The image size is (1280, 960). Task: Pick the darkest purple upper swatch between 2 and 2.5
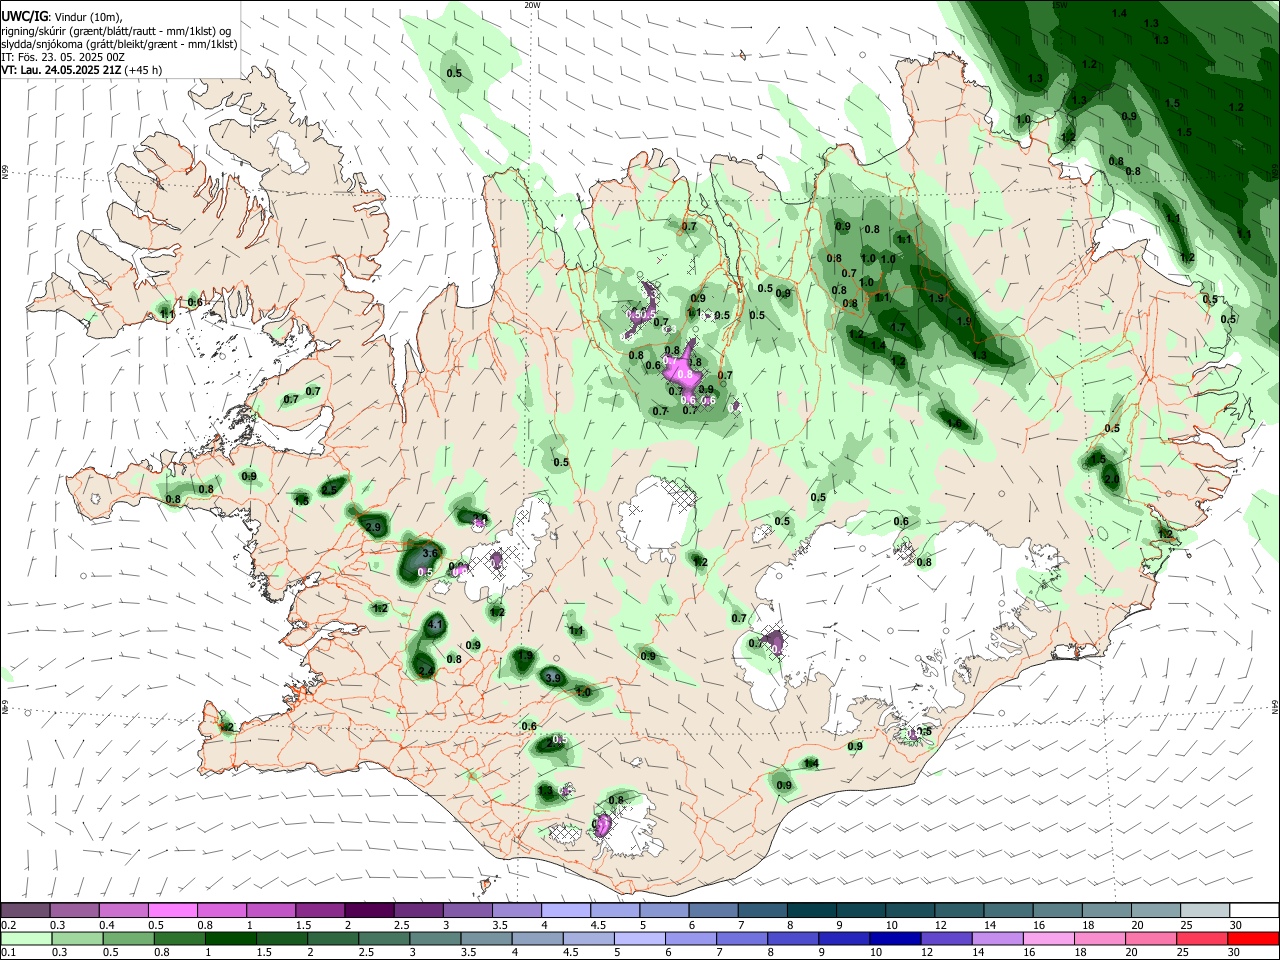(368, 910)
